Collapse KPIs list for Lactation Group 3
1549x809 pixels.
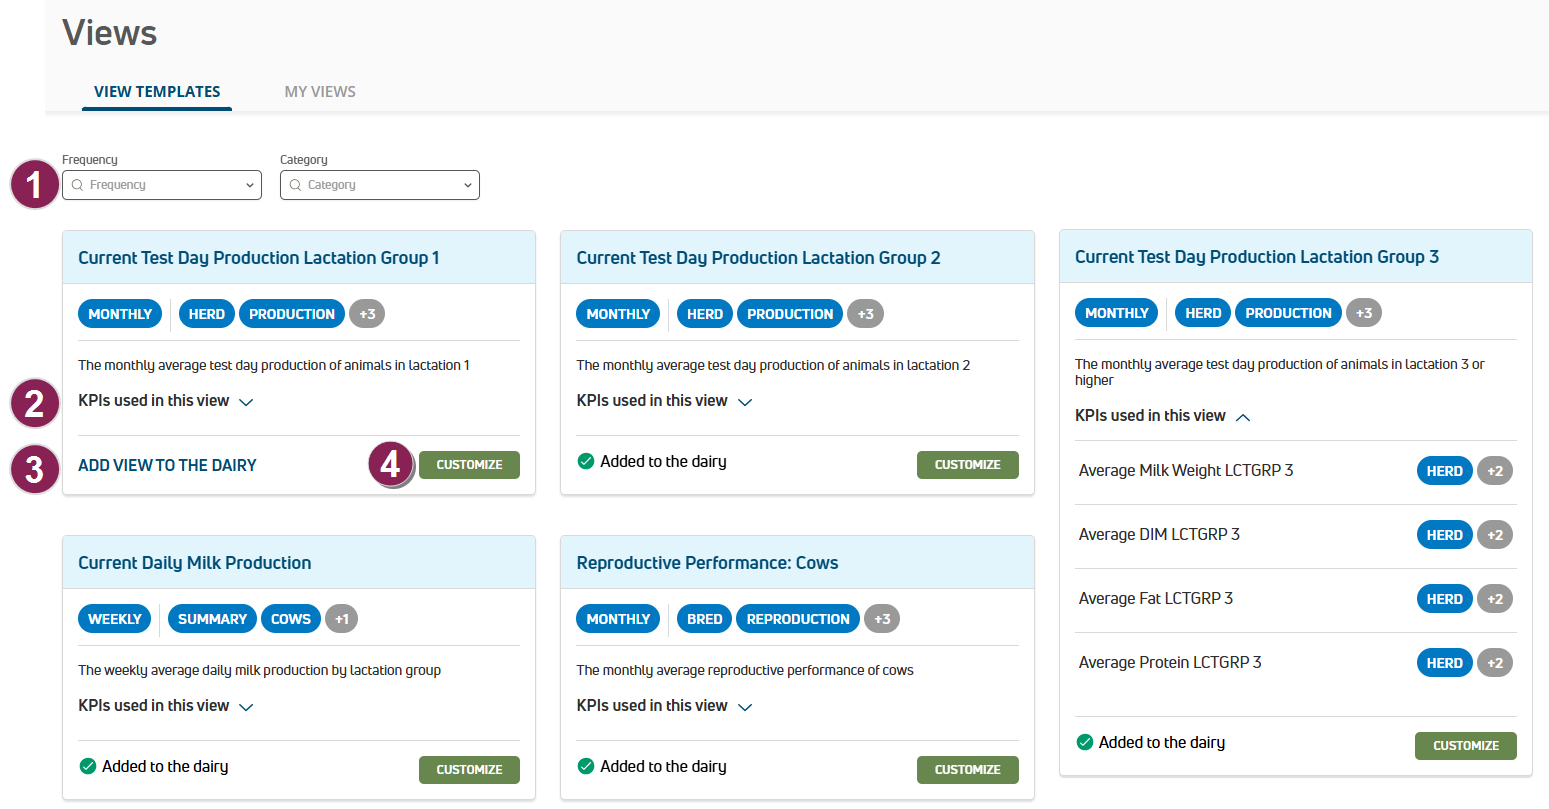[x=1162, y=416]
